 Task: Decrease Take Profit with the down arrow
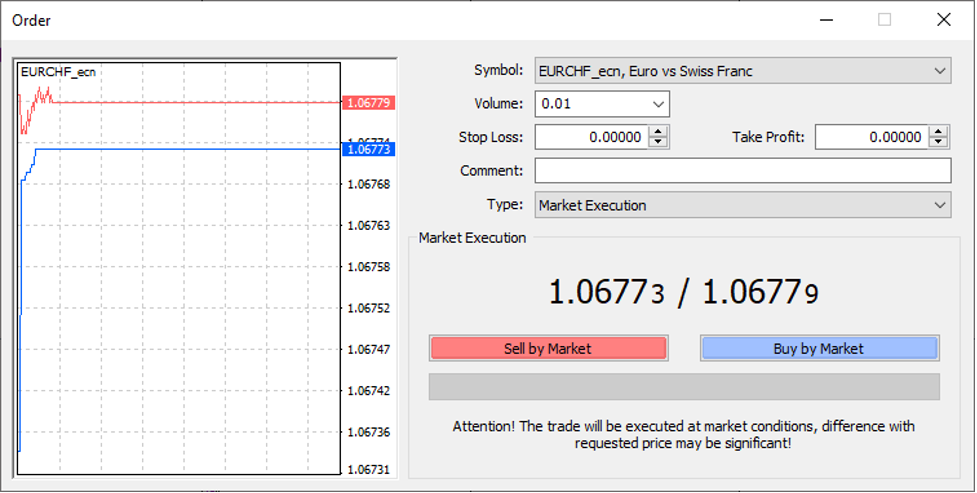pos(939,142)
